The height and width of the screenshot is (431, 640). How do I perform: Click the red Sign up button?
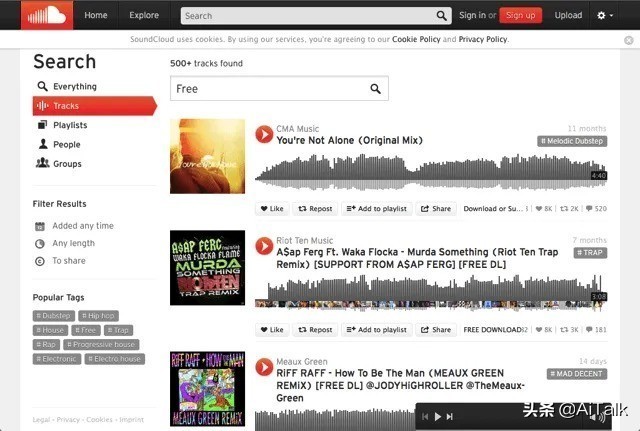tap(520, 15)
